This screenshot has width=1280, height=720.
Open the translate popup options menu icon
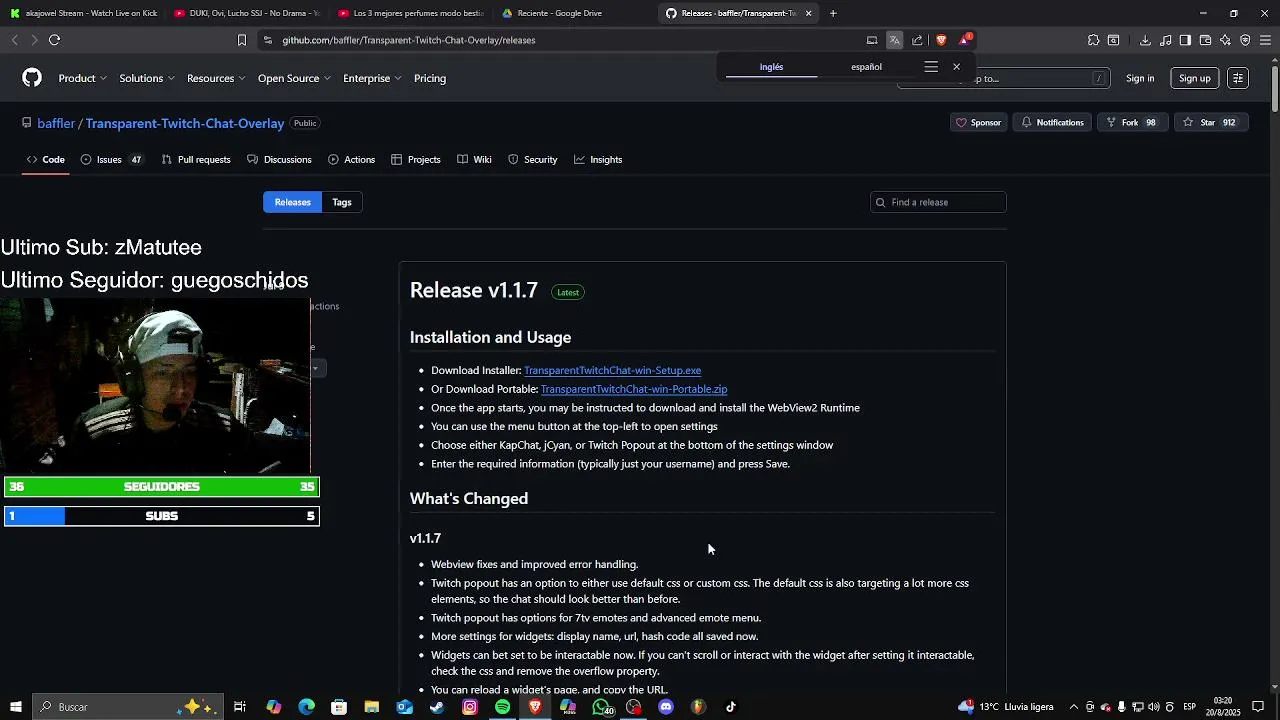pyautogui.click(x=931, y=67)
